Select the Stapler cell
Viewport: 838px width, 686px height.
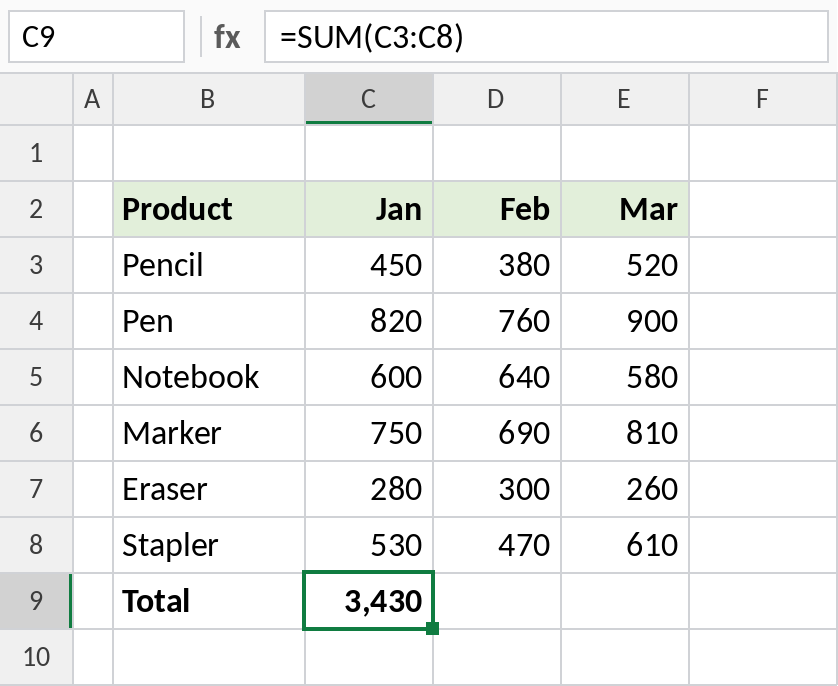[x=209, y=545]
